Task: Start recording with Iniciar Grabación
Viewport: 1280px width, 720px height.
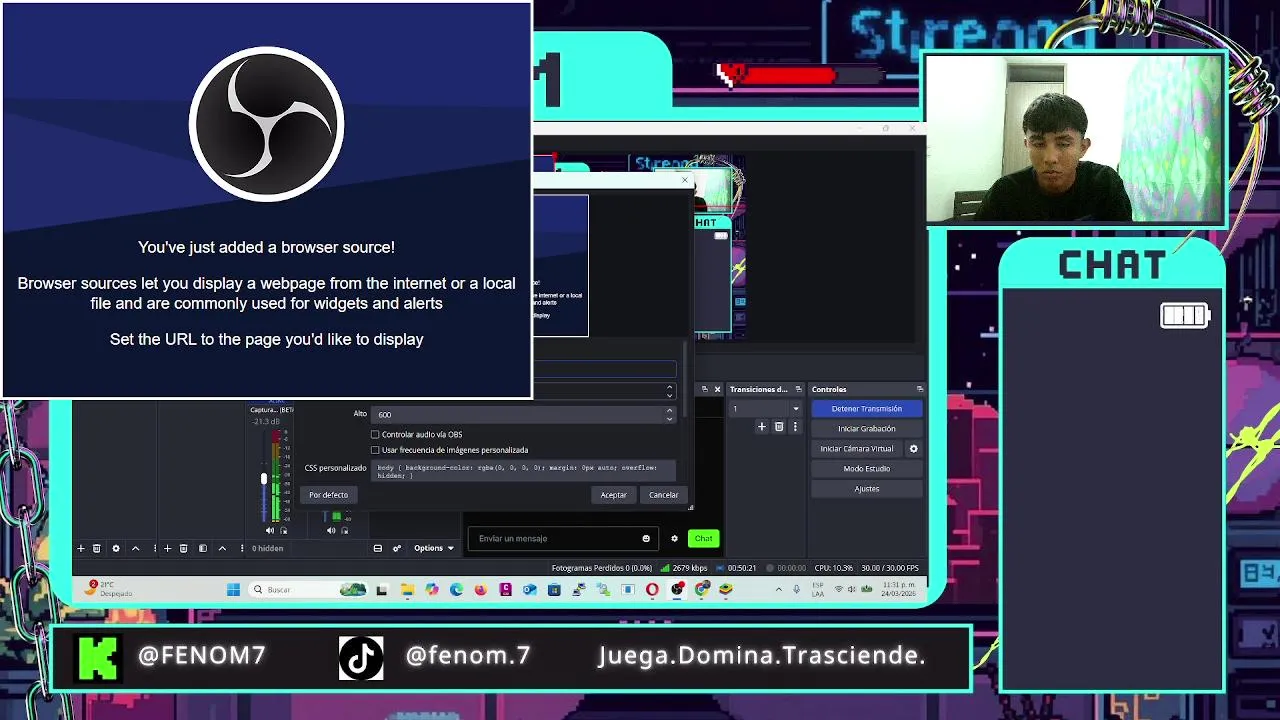Action: (x=866, y=429)
